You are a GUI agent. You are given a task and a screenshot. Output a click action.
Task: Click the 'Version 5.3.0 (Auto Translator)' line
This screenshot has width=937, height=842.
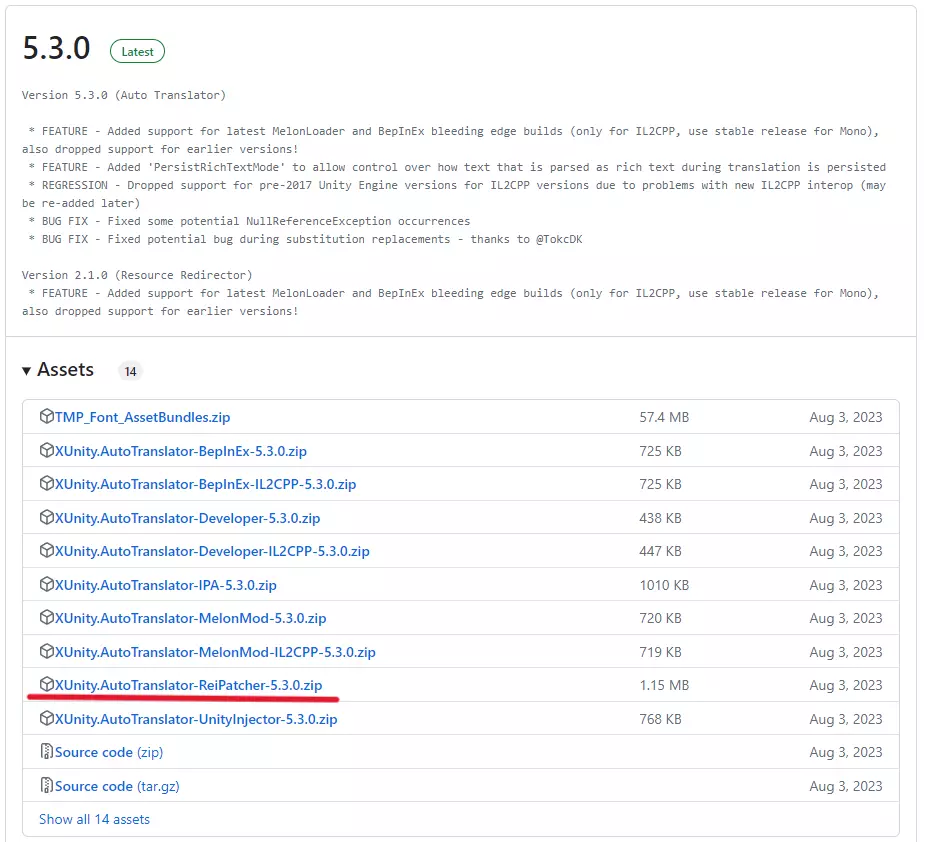coord(124,95)
